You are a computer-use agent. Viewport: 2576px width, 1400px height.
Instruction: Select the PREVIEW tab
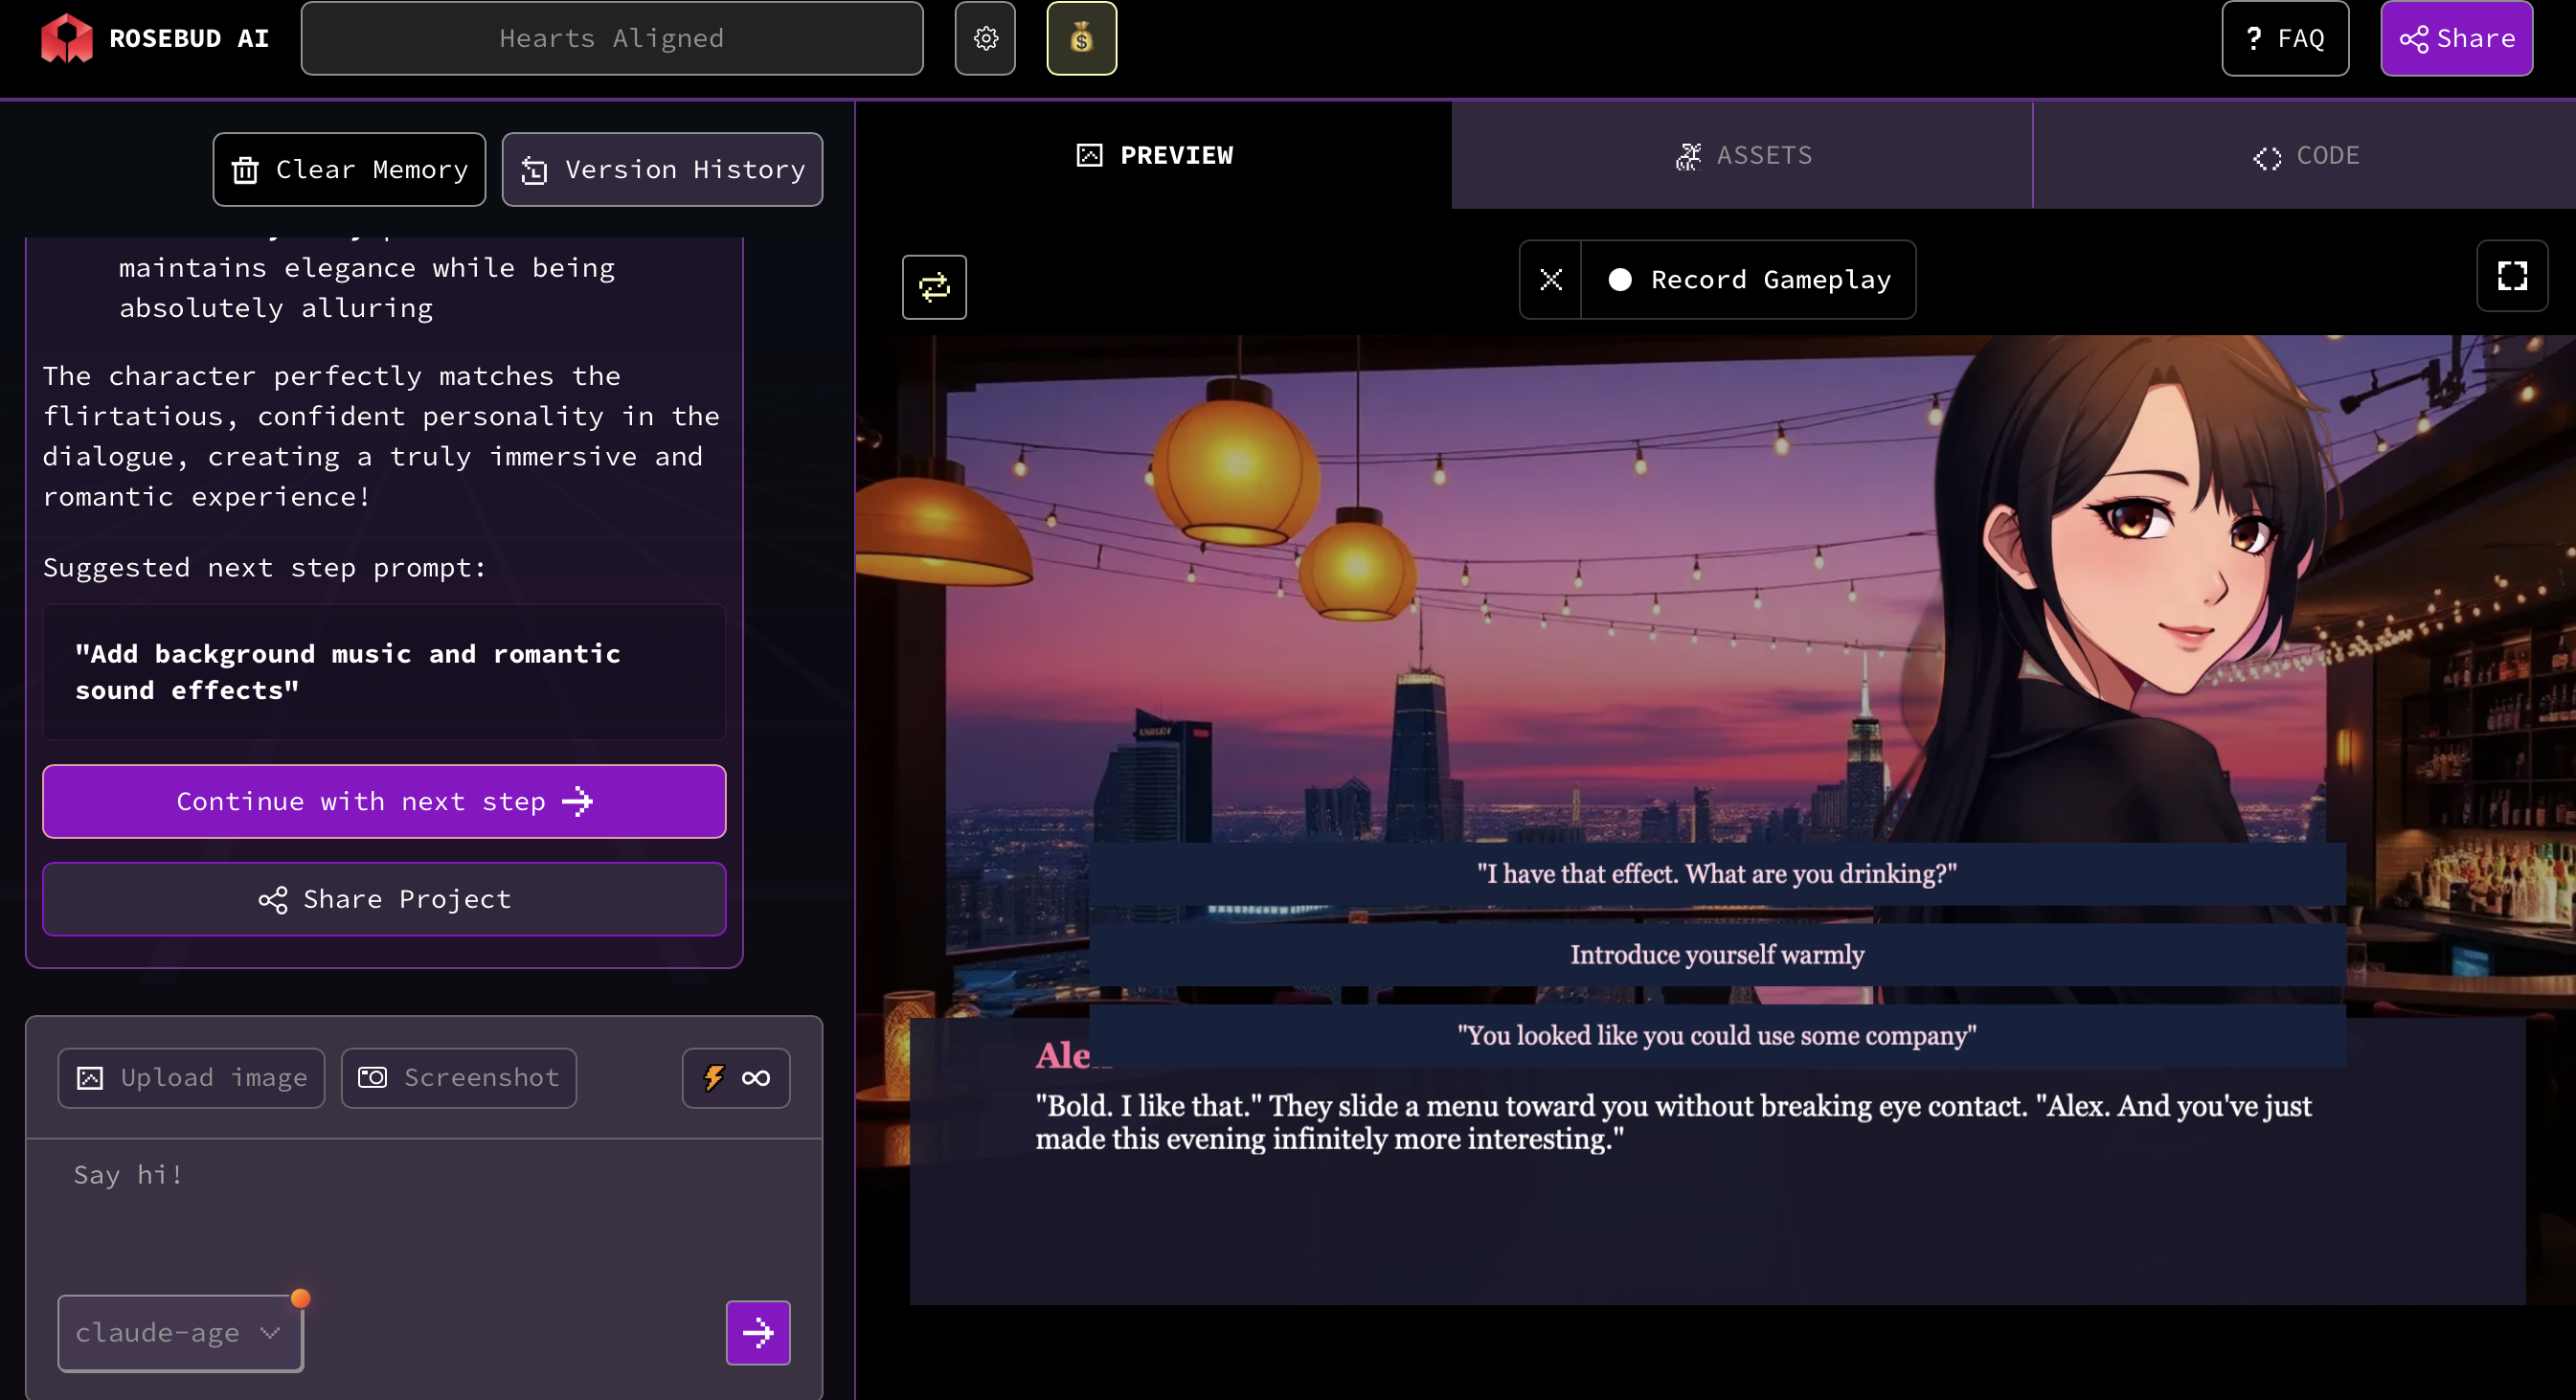coord(1154,155)
